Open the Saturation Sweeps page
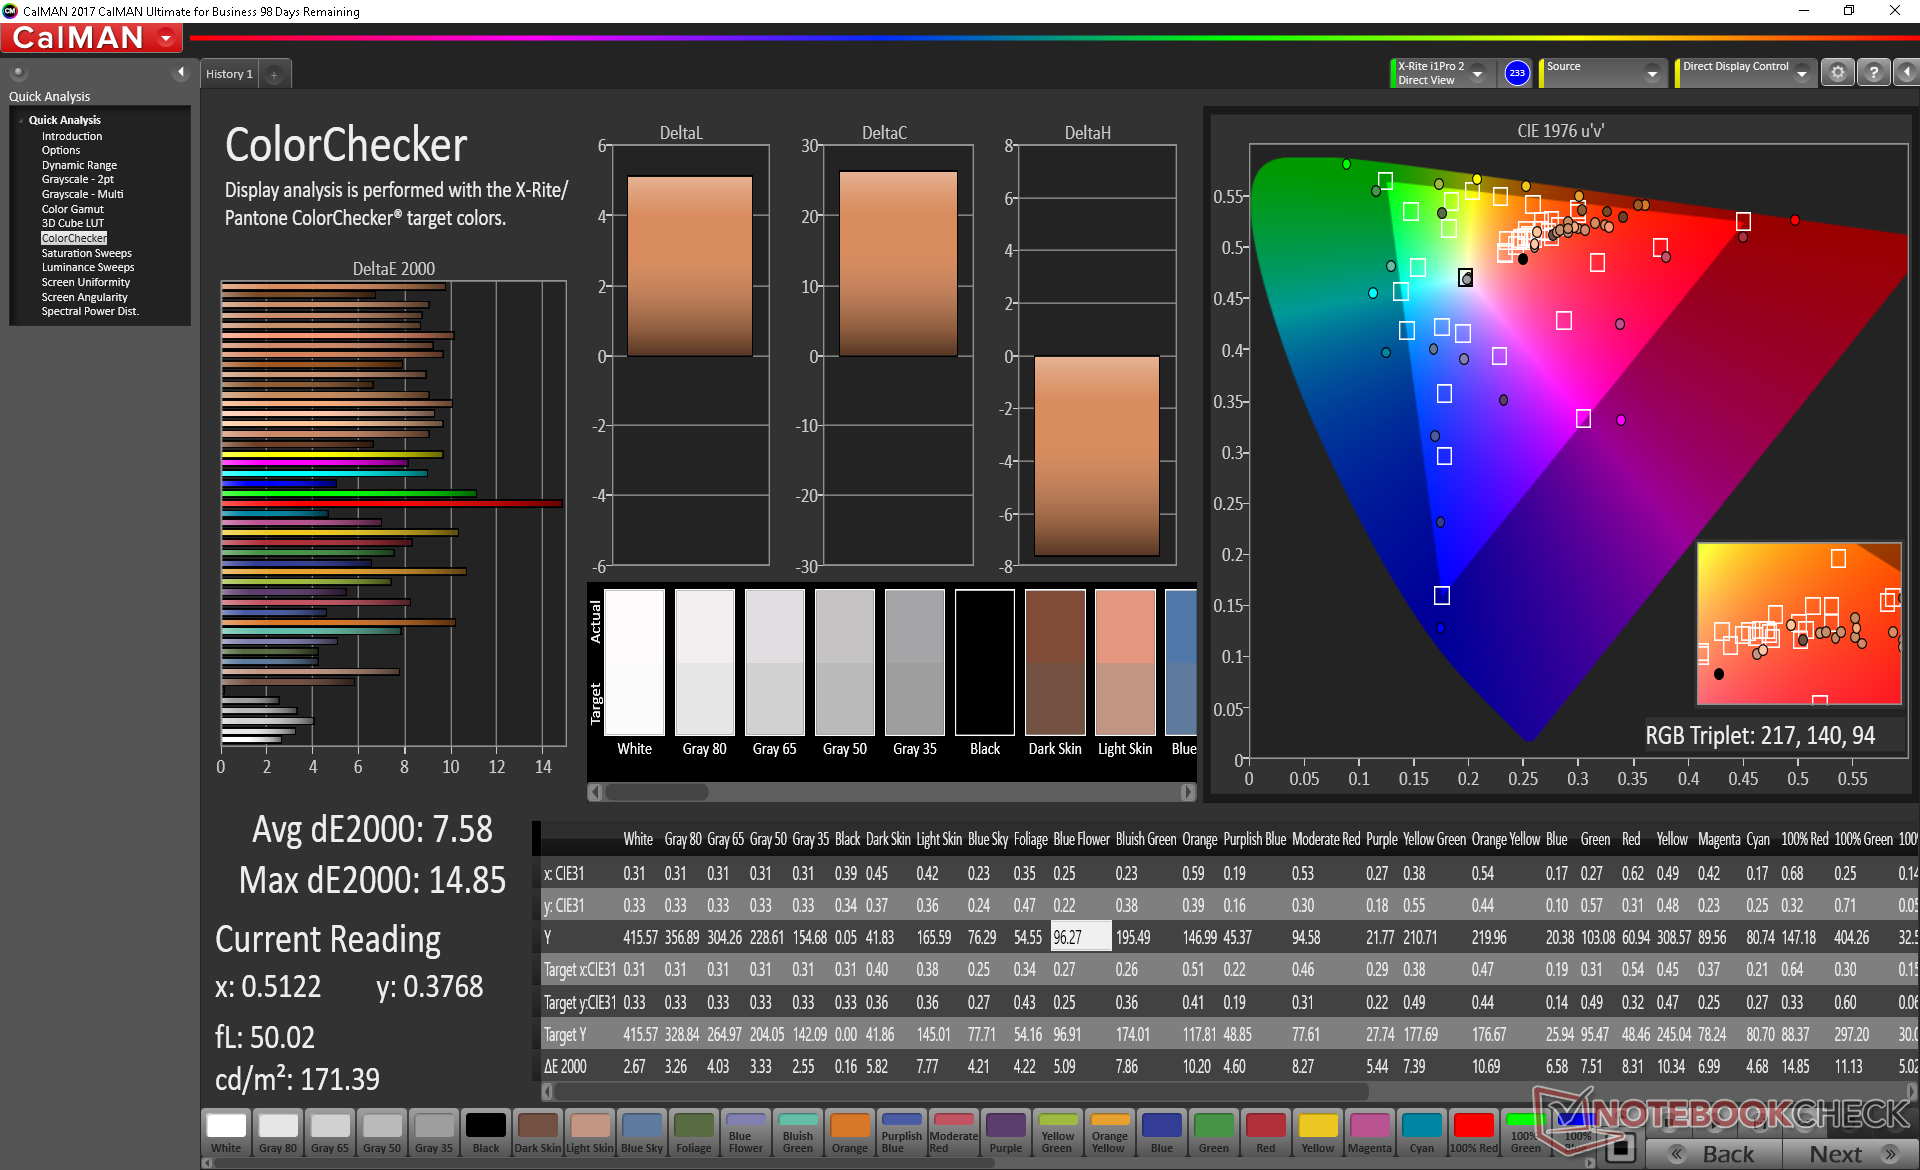The width and height of the screenshot is (1920, 1170). point(86,253)
